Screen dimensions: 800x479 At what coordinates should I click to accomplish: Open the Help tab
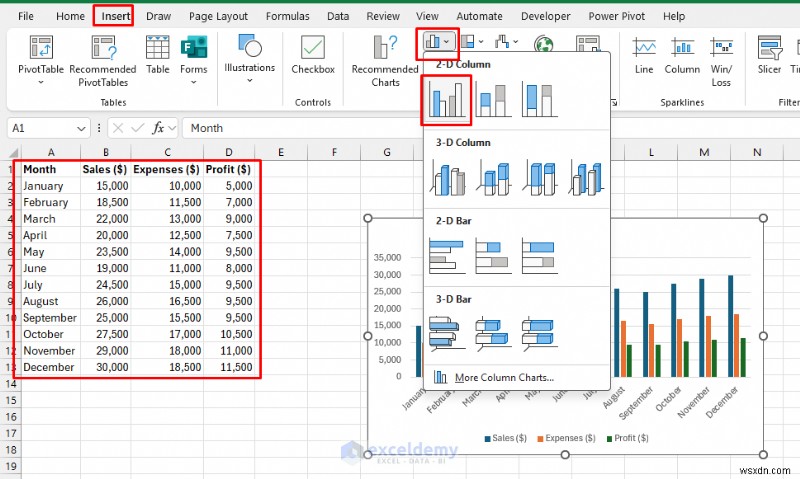(673, 16)
